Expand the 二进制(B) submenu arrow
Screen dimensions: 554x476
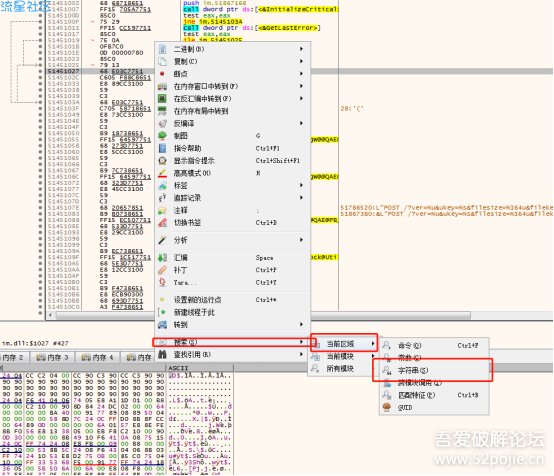301,49
